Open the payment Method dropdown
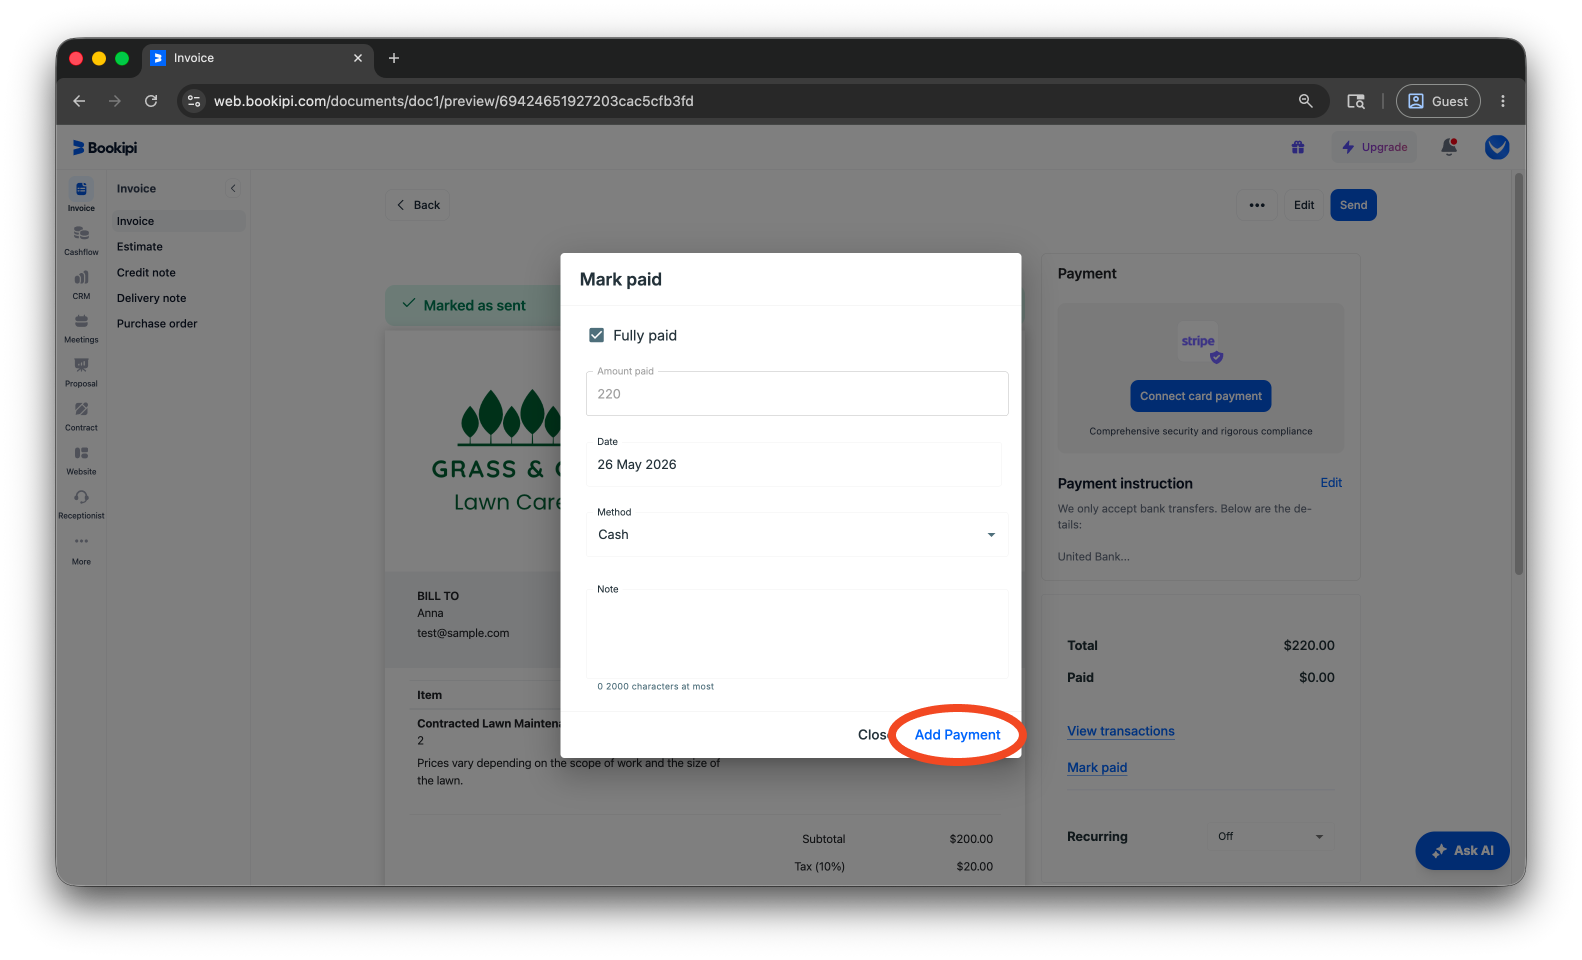 click(x=797, y=535)
